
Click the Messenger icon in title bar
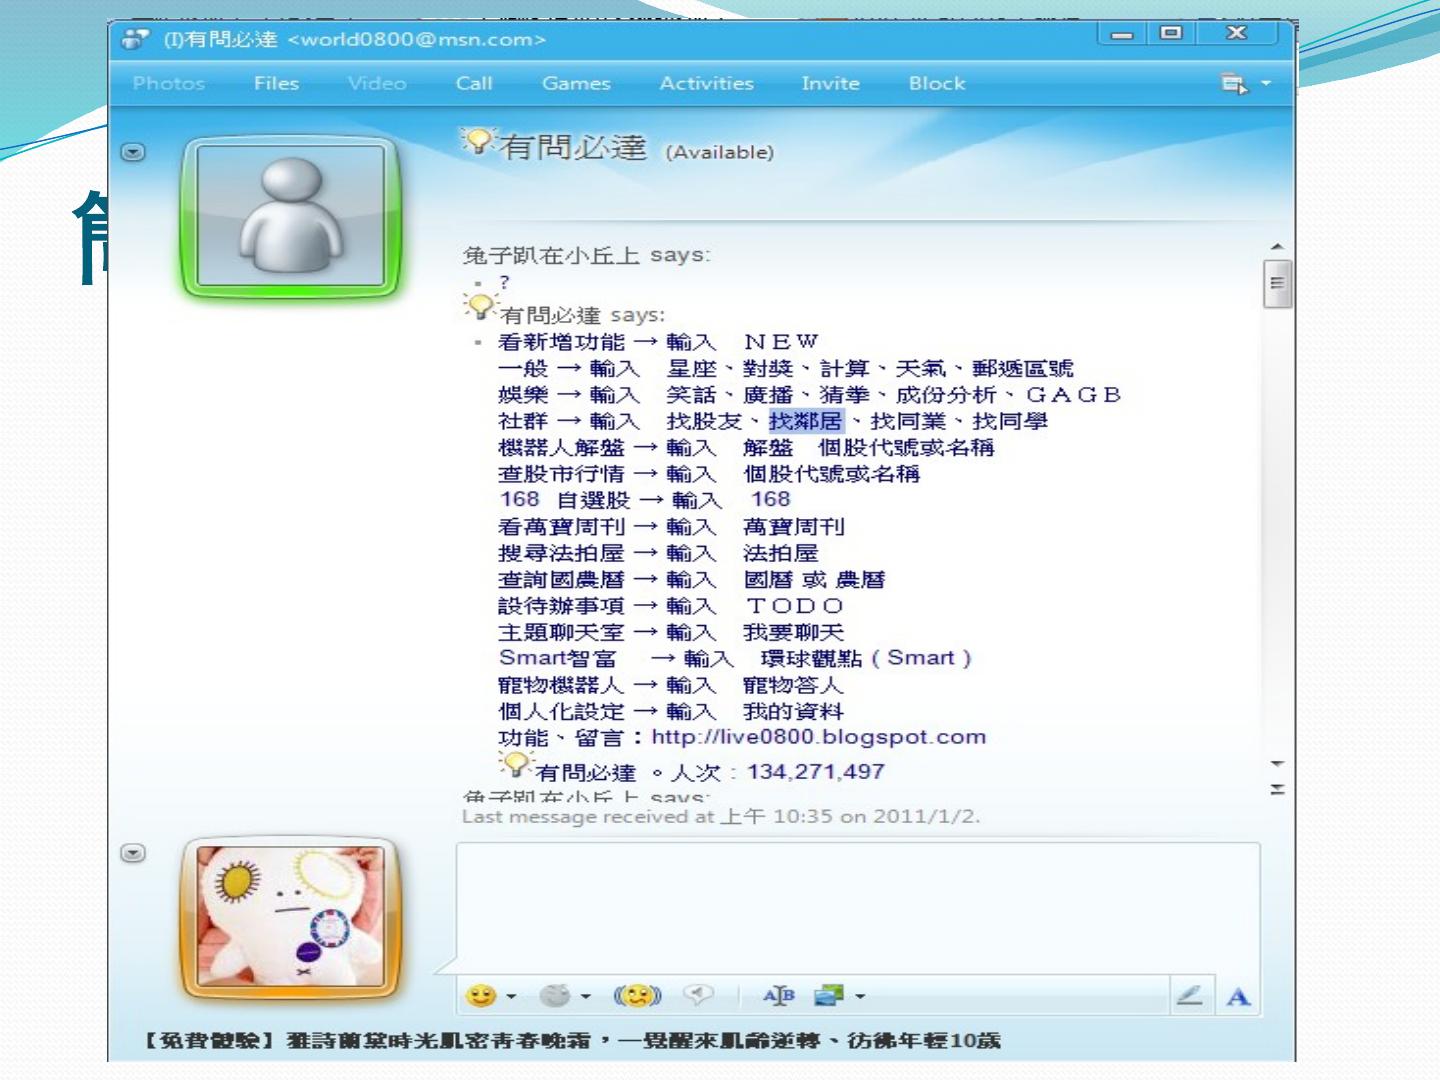click(x=134, y=40)
